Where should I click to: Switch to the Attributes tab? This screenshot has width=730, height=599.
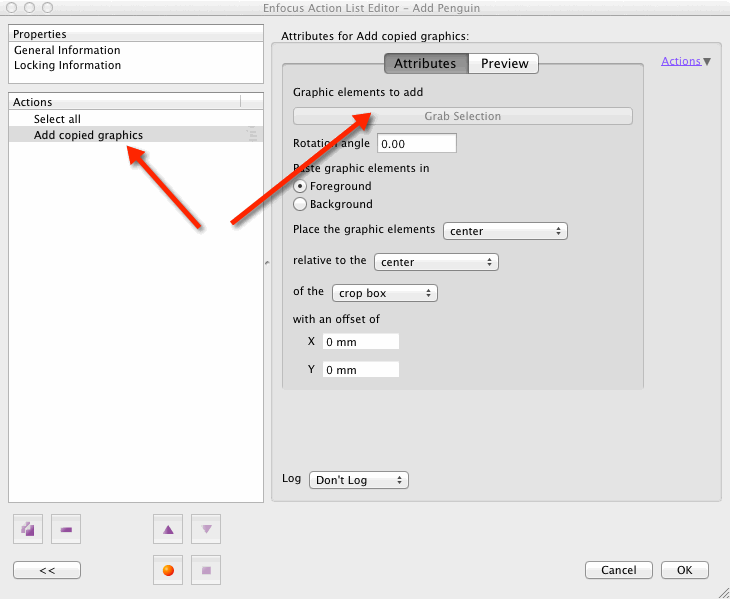click(426, 63)
